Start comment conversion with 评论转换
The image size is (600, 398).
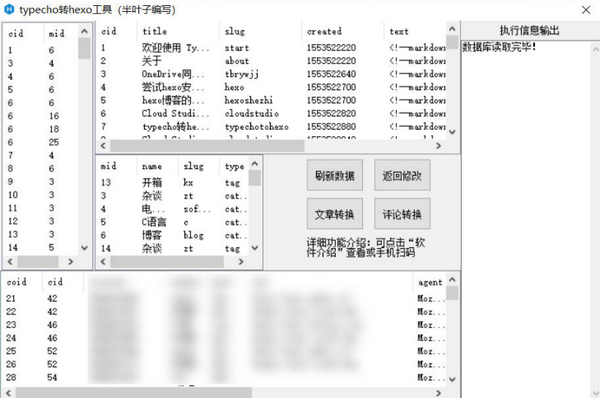click(402, 214)
